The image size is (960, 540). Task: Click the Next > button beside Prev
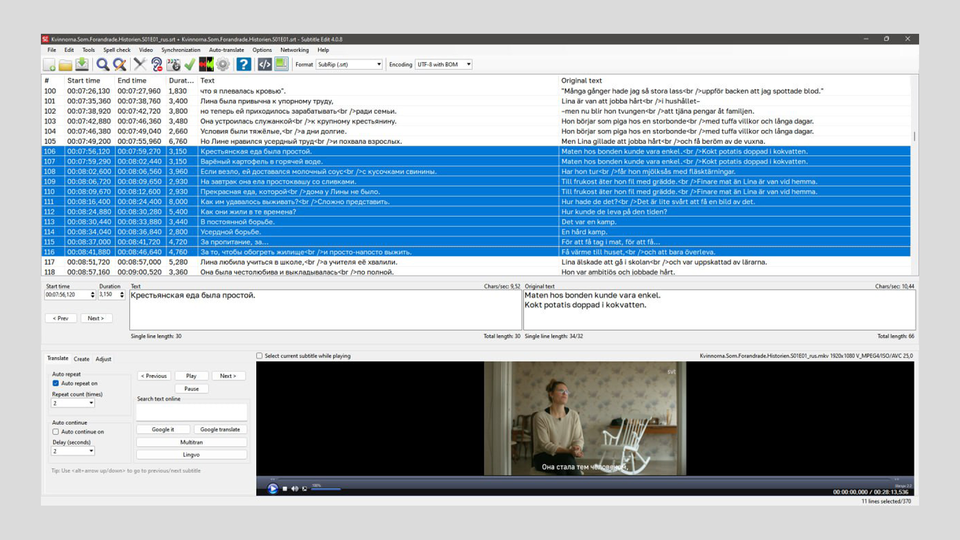[x=96, y=318]
